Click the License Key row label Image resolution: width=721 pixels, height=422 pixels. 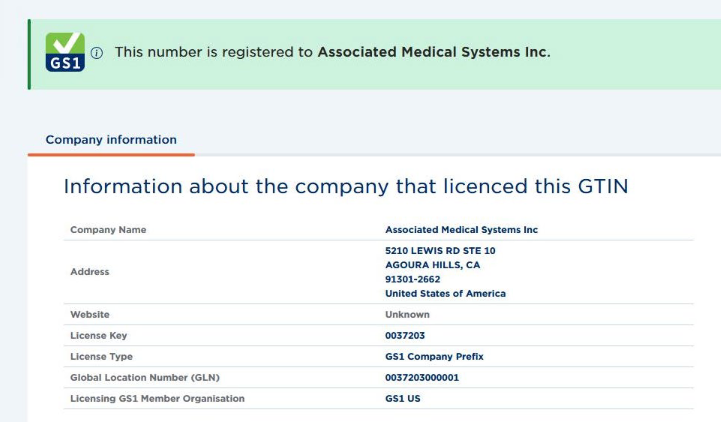coord(98,336)
